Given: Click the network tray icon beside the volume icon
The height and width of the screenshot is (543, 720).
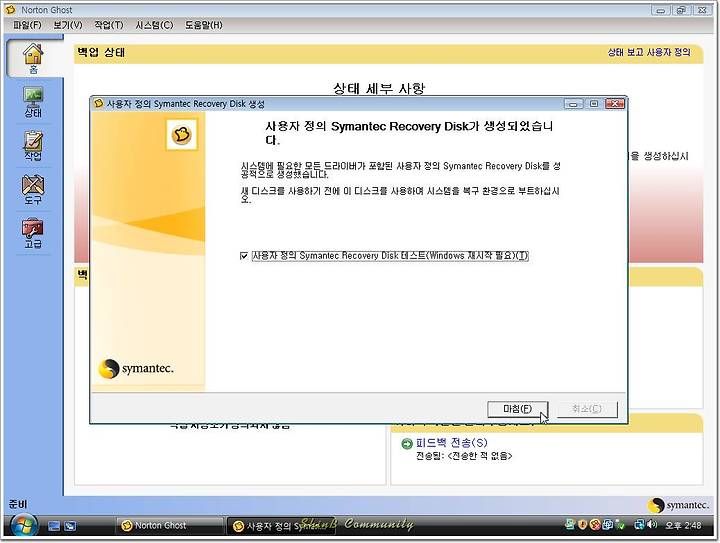Looking at the screenshot, I should click(x=639, y=525).
